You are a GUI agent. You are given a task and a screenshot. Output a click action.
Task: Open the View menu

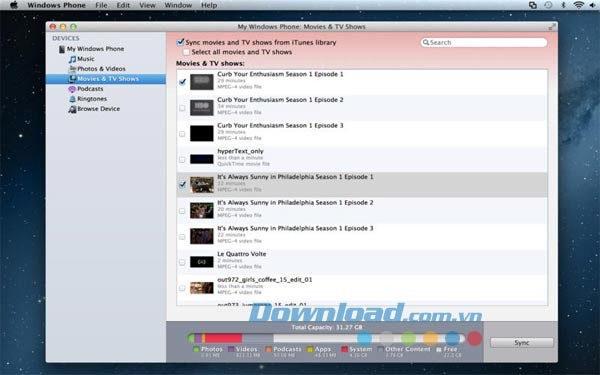click(x=147, y=5)
